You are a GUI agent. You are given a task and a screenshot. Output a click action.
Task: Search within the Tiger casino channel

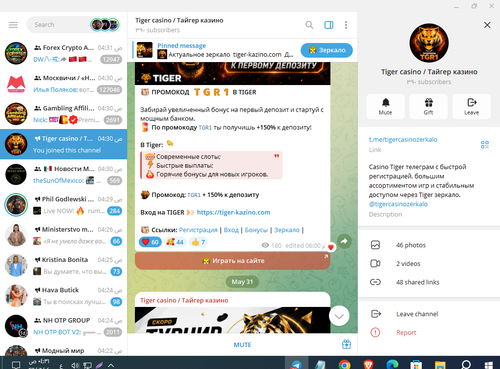click(x=309, y=25)
